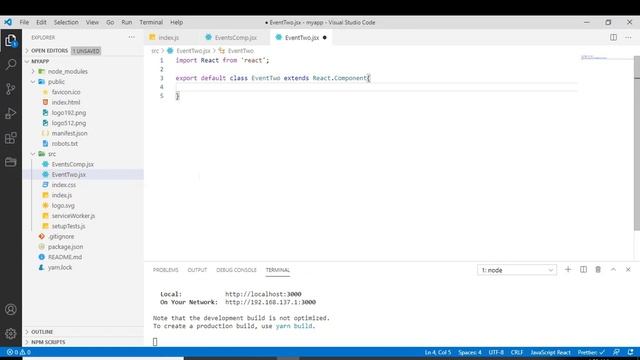The width and height of the screenshot is (640, 360).
Task: Switch to the Output panel tab
Action: click(x=197, y=270)
